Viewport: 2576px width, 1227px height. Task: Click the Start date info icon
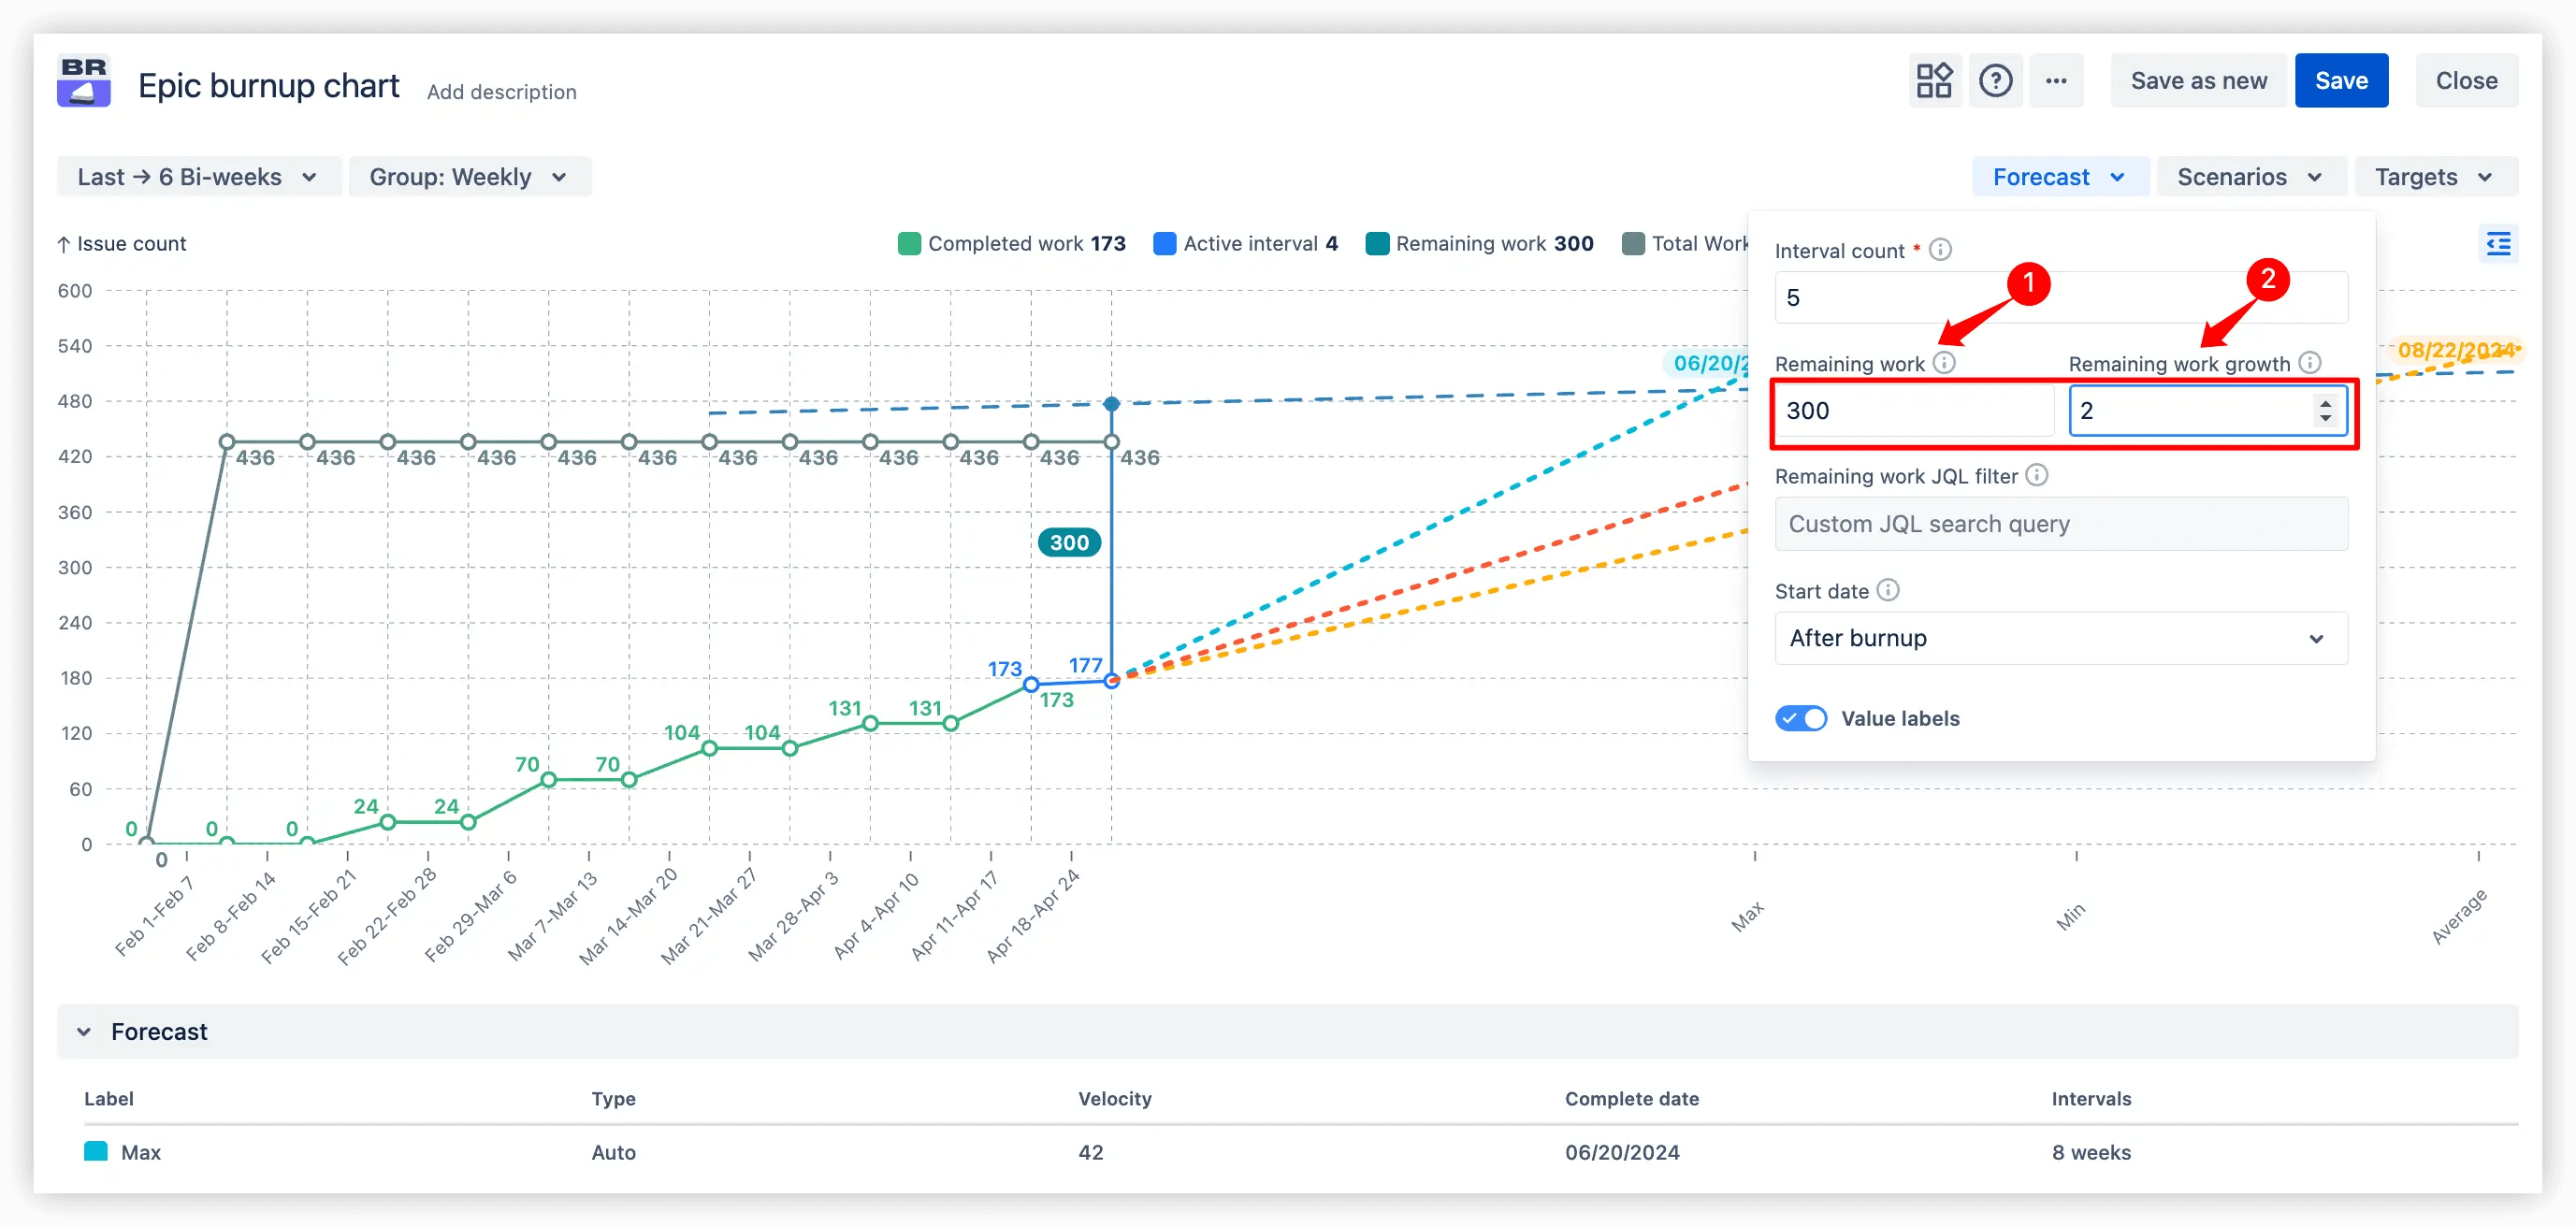pos(1887,590)
